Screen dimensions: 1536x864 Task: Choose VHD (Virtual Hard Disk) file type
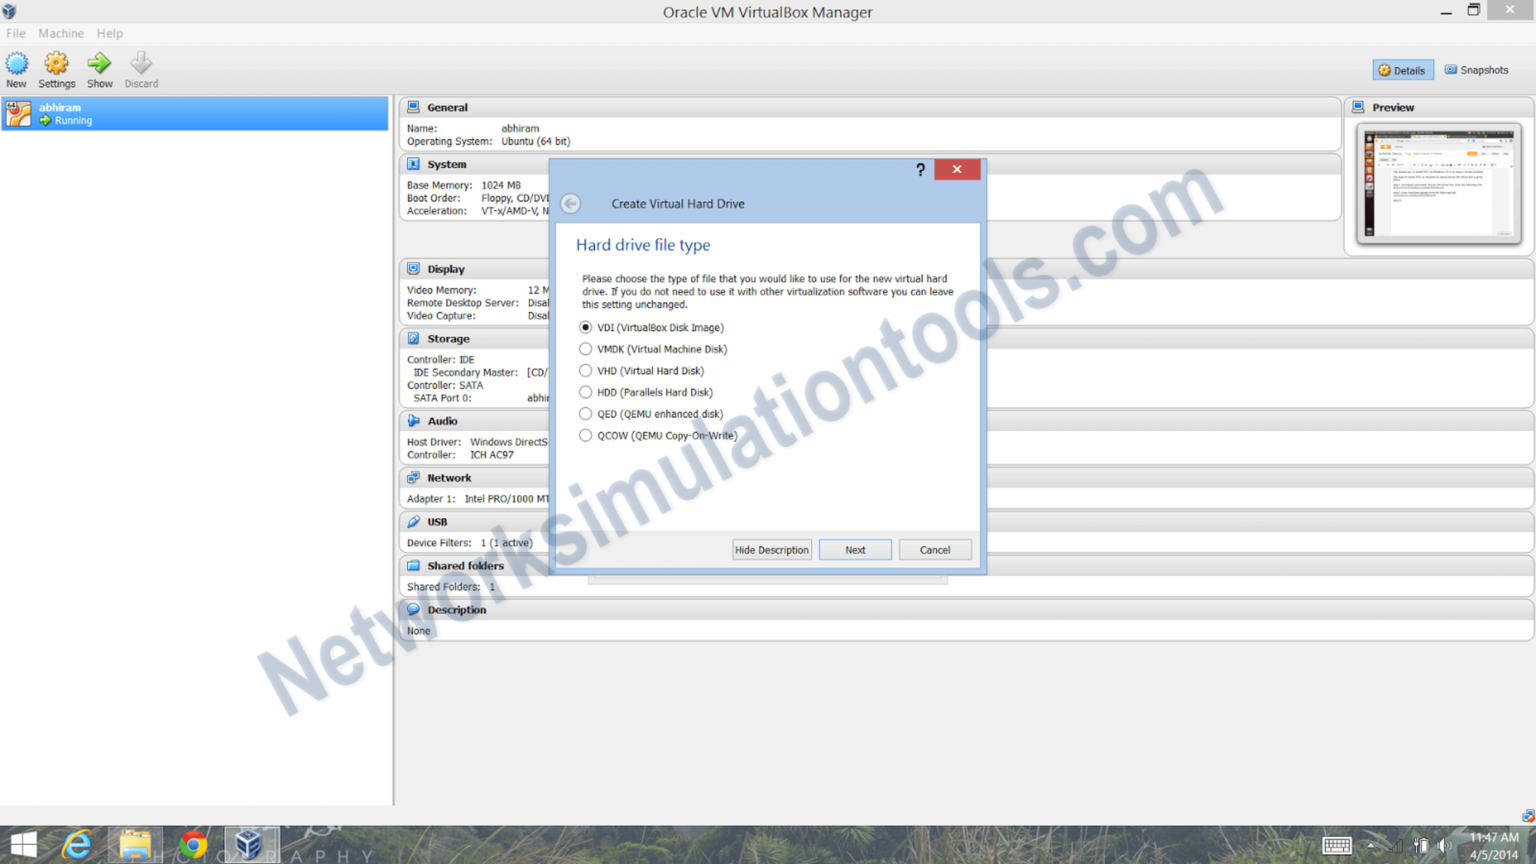(585, 370)
